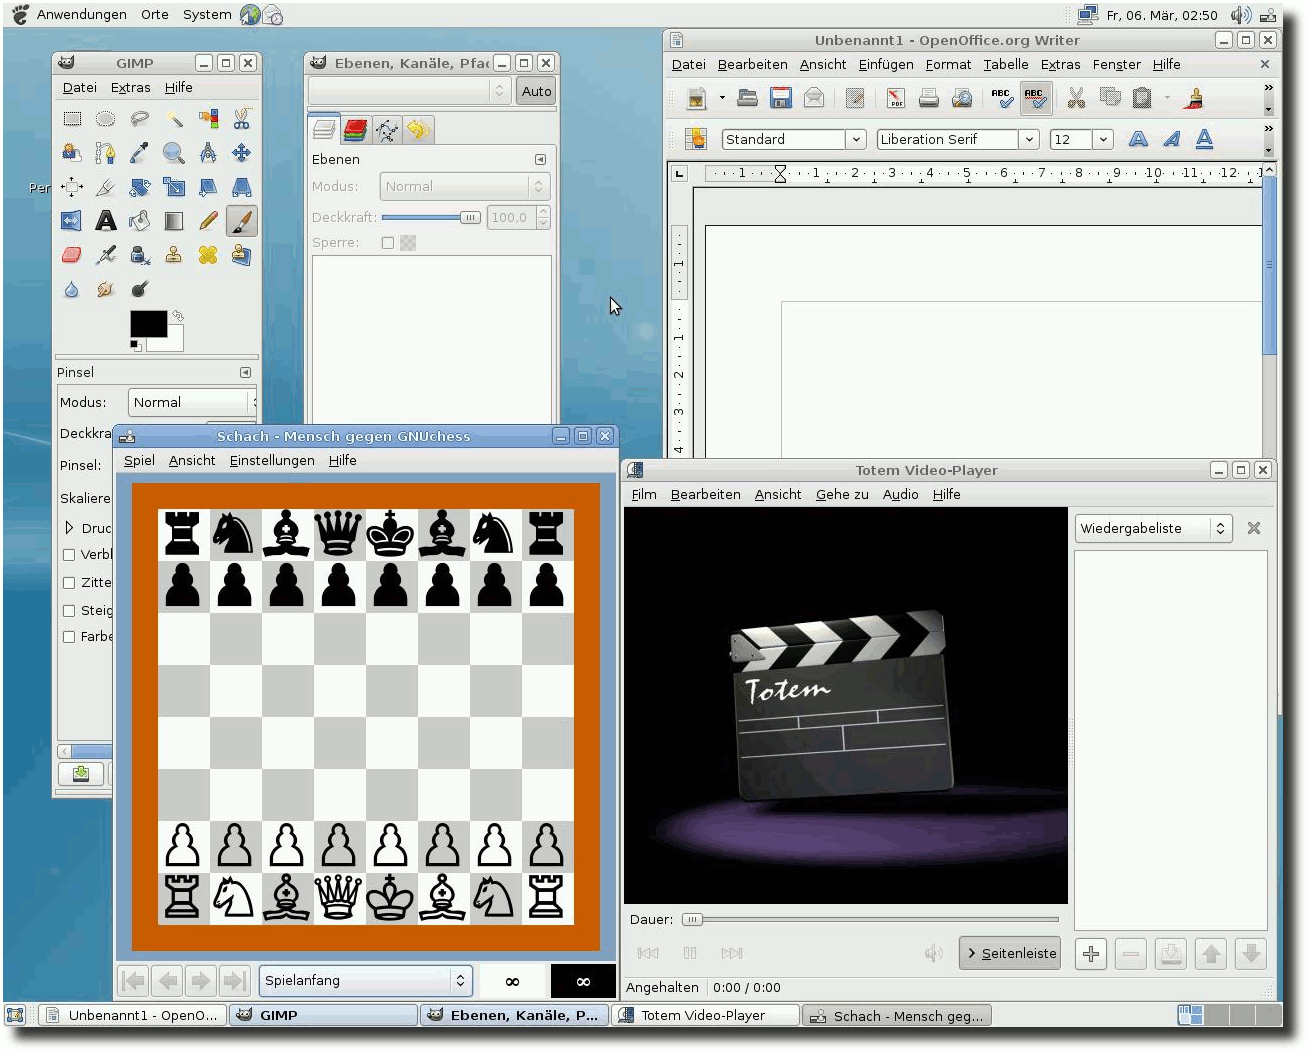Screen dimensions: 1310x1054
Task: Select the Free Select lasso tool
Action: (x=139, y=119)
